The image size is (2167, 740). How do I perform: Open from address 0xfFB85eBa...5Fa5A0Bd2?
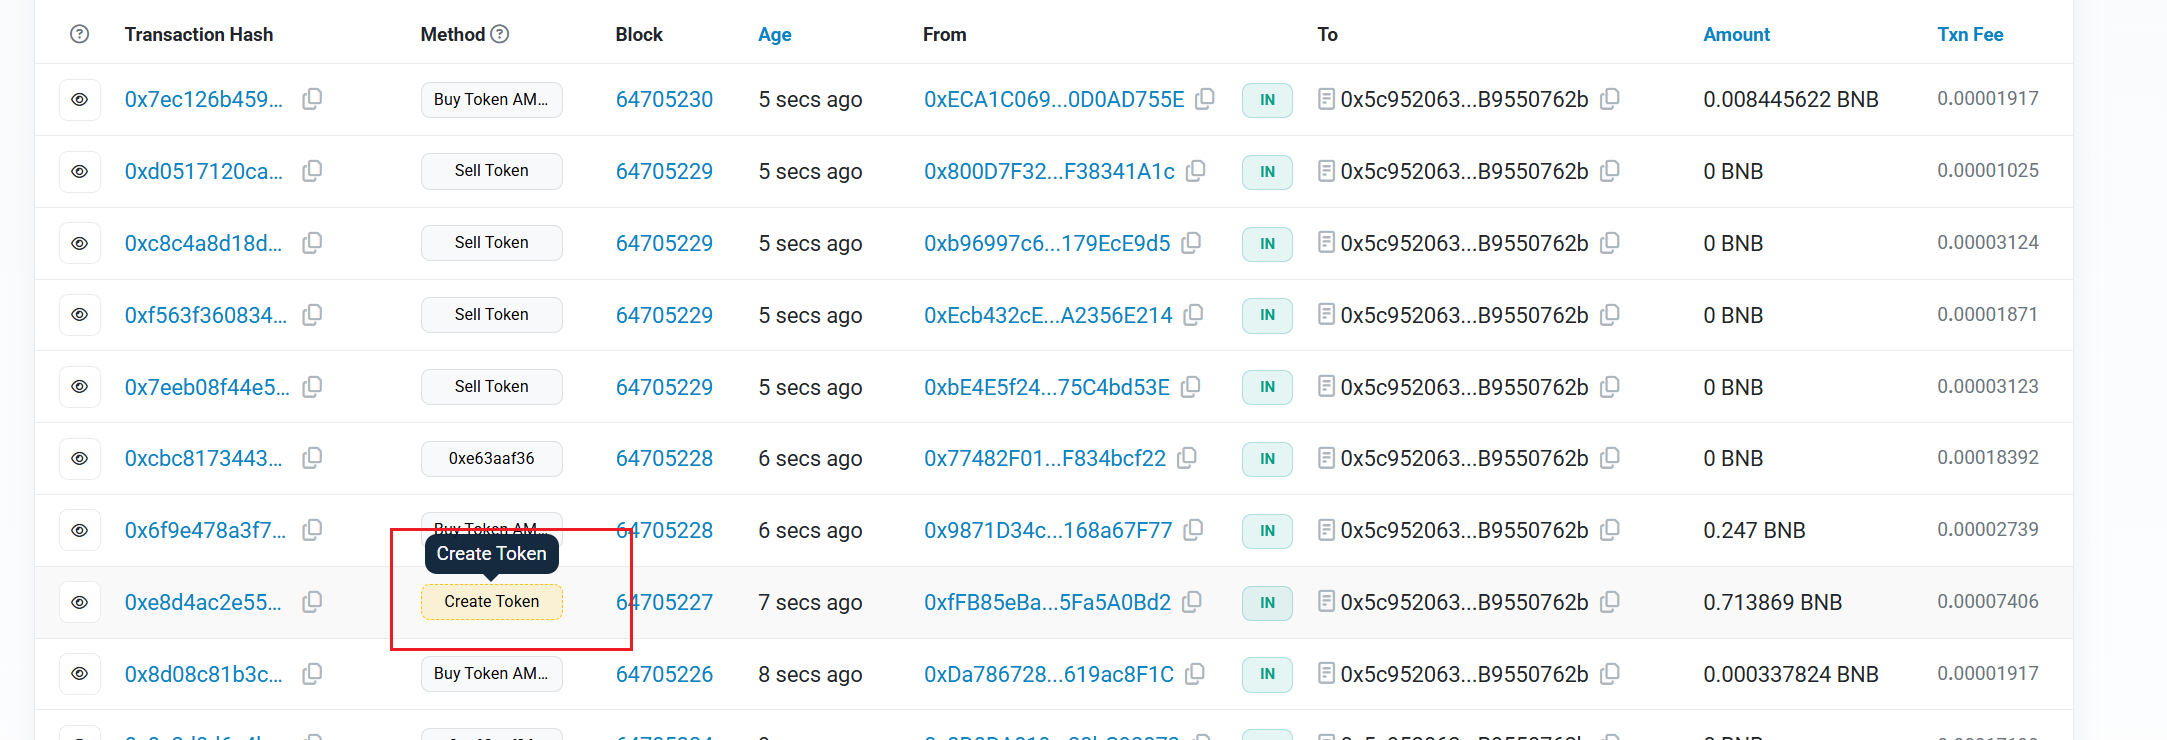tap(1047, 603)
